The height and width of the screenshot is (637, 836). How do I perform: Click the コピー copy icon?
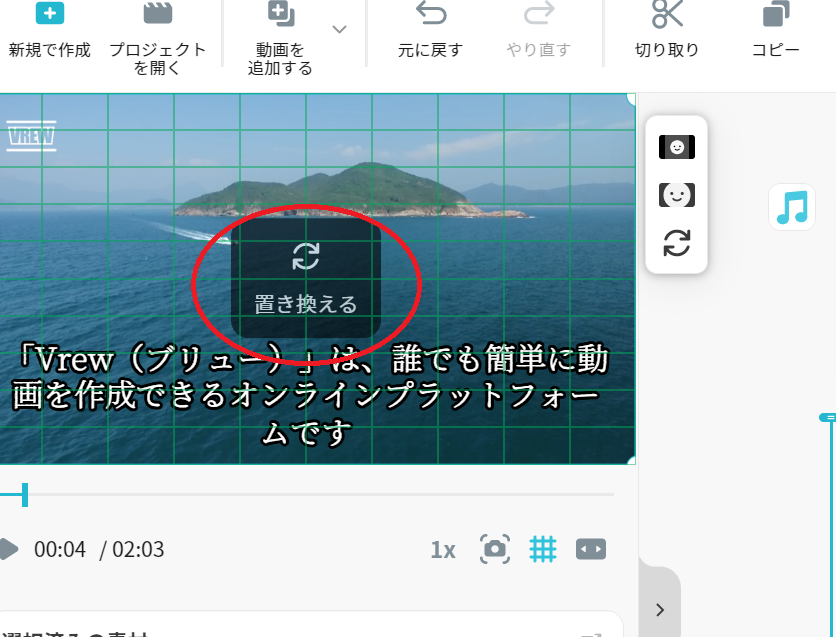click(x=776, y=14)
